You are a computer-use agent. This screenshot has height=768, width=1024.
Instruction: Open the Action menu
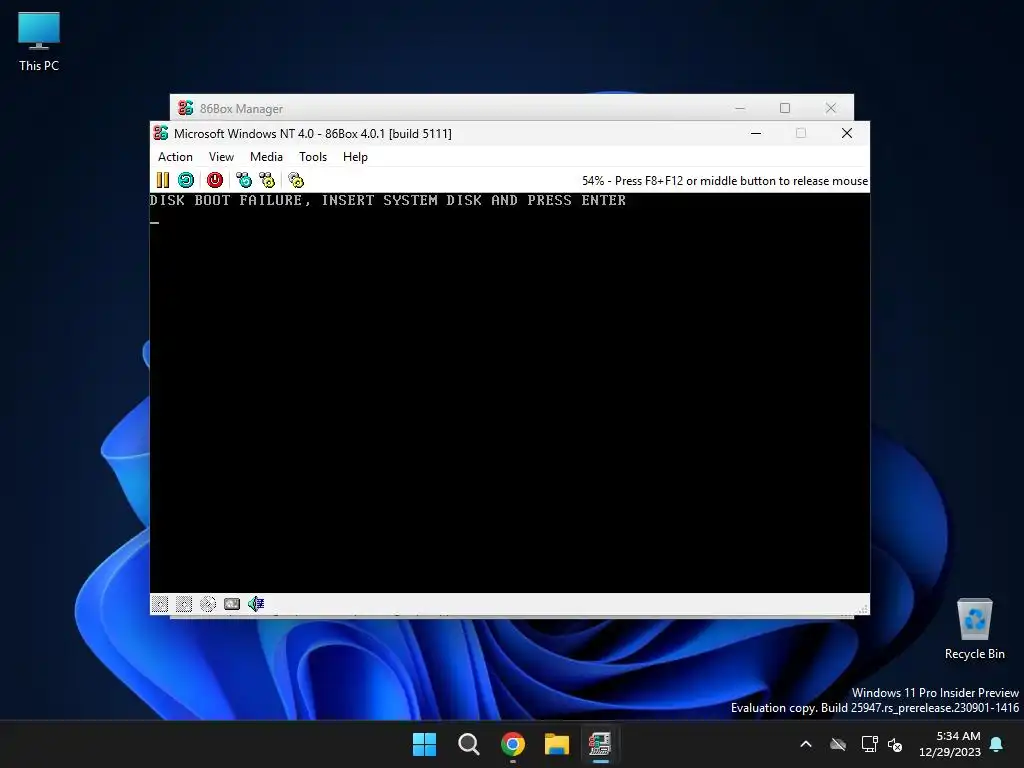pyautogui.click(x=175, y=157)
